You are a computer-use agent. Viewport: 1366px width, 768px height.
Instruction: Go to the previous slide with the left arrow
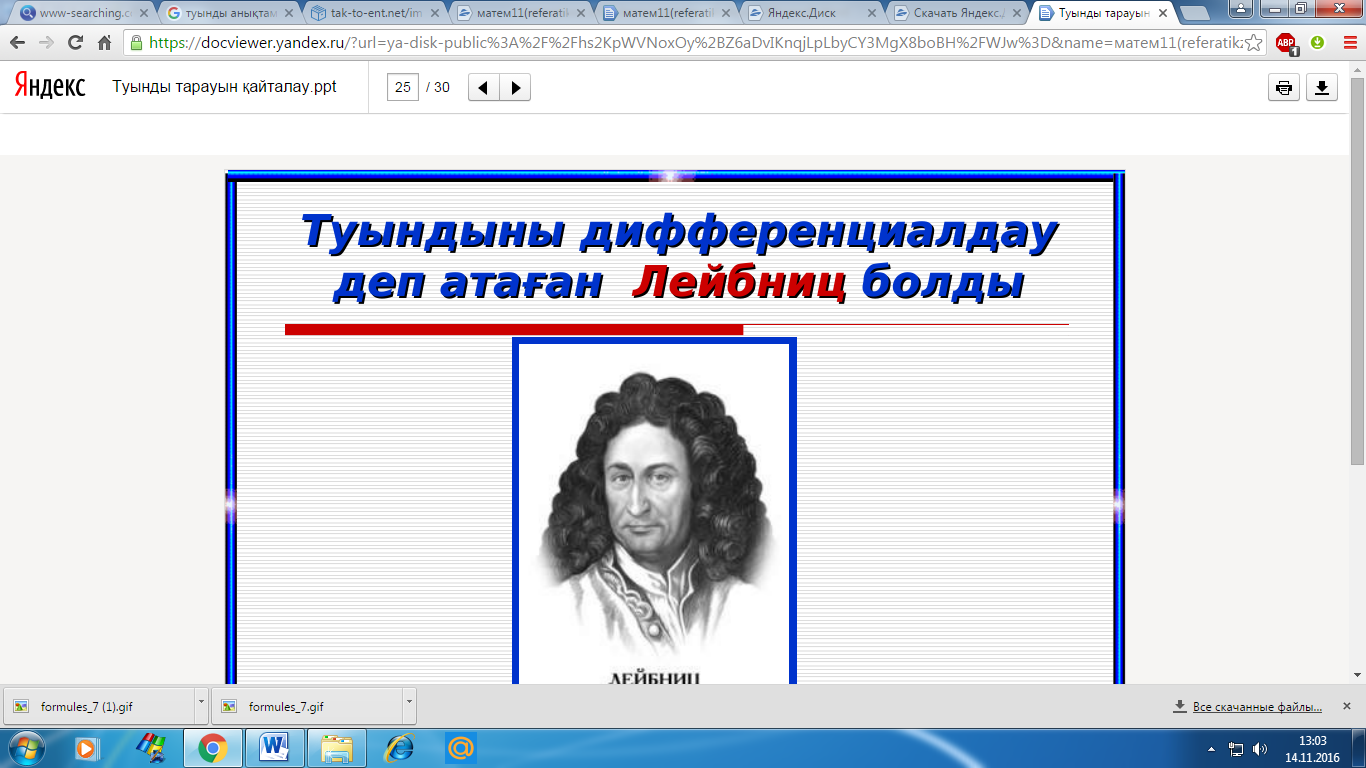[484, 87]
